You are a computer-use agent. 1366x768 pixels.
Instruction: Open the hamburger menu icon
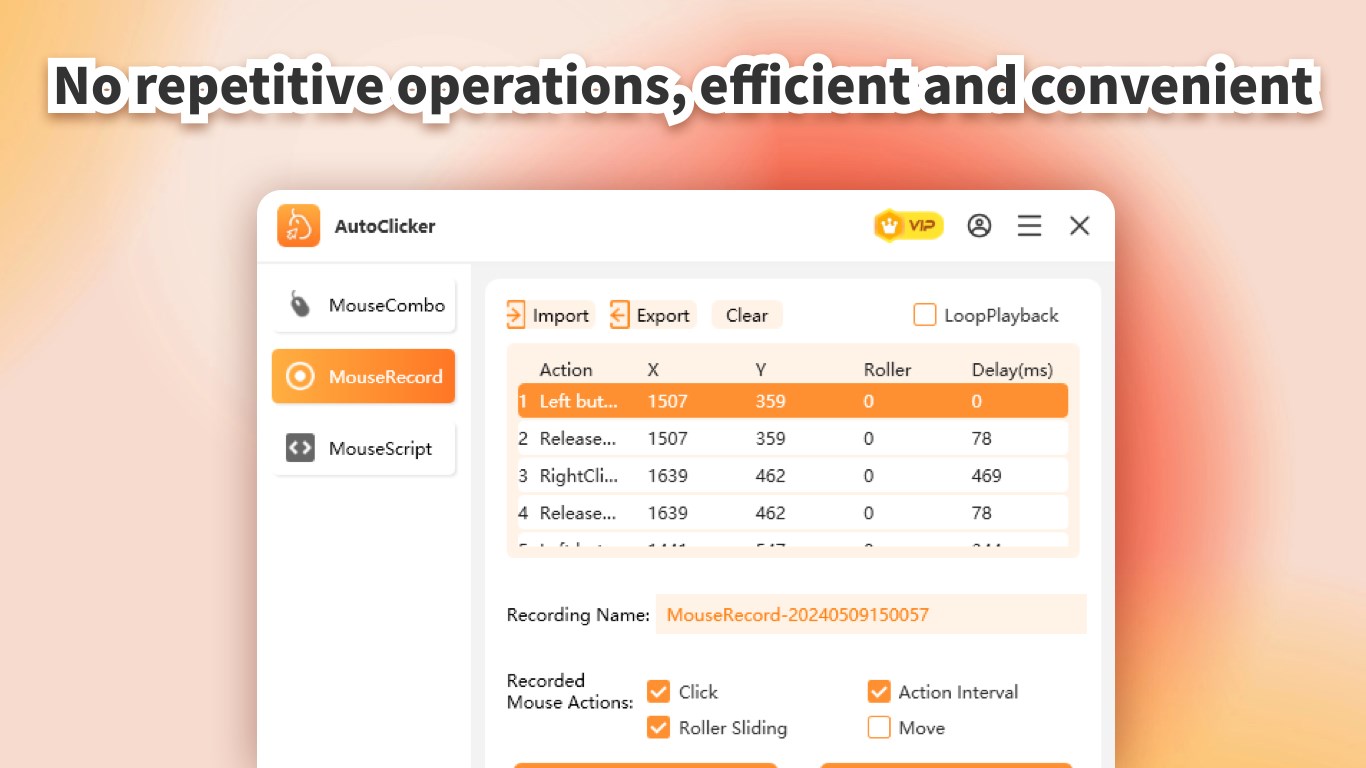click(x=1029, y=226)
